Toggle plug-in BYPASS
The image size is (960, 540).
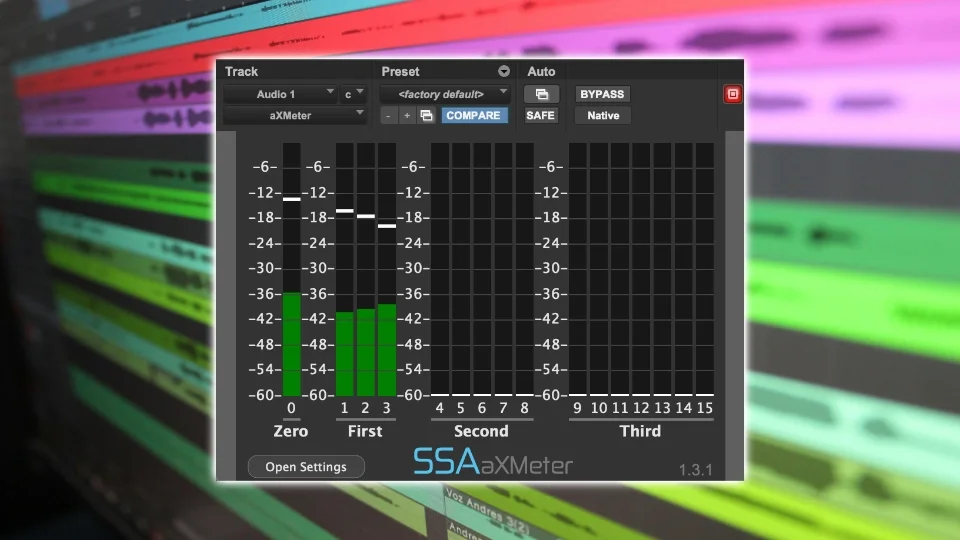(x=602, y=94)
